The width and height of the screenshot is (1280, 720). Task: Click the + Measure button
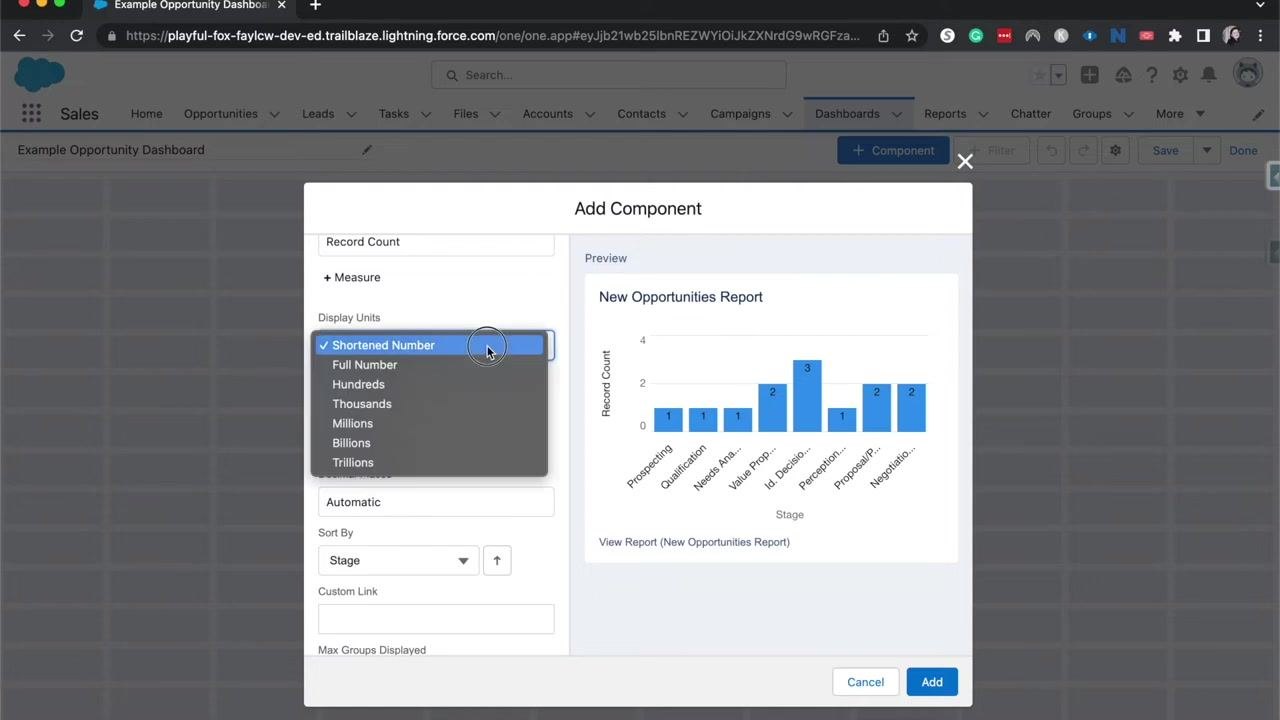tap(352, 277)
